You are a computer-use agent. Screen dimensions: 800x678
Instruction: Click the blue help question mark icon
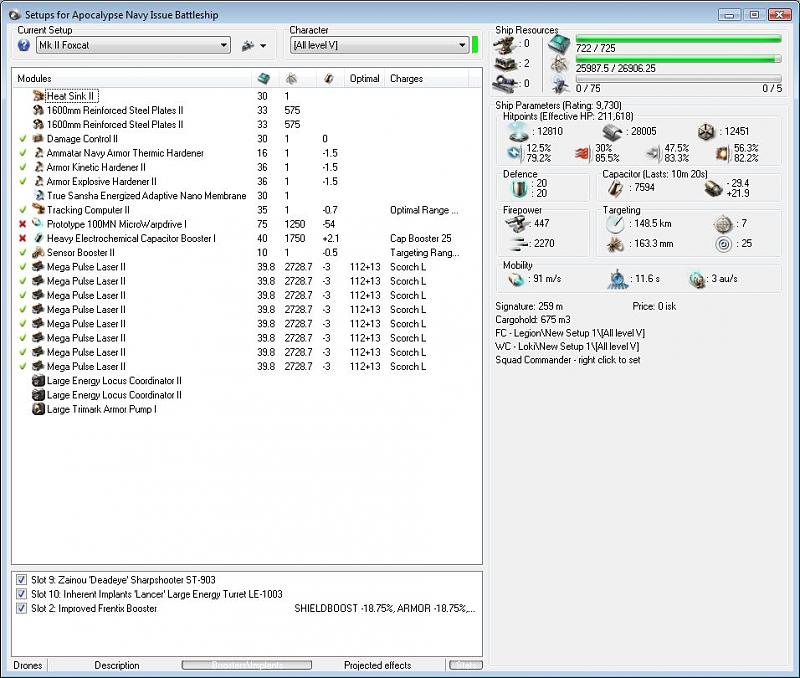(23, 45)
